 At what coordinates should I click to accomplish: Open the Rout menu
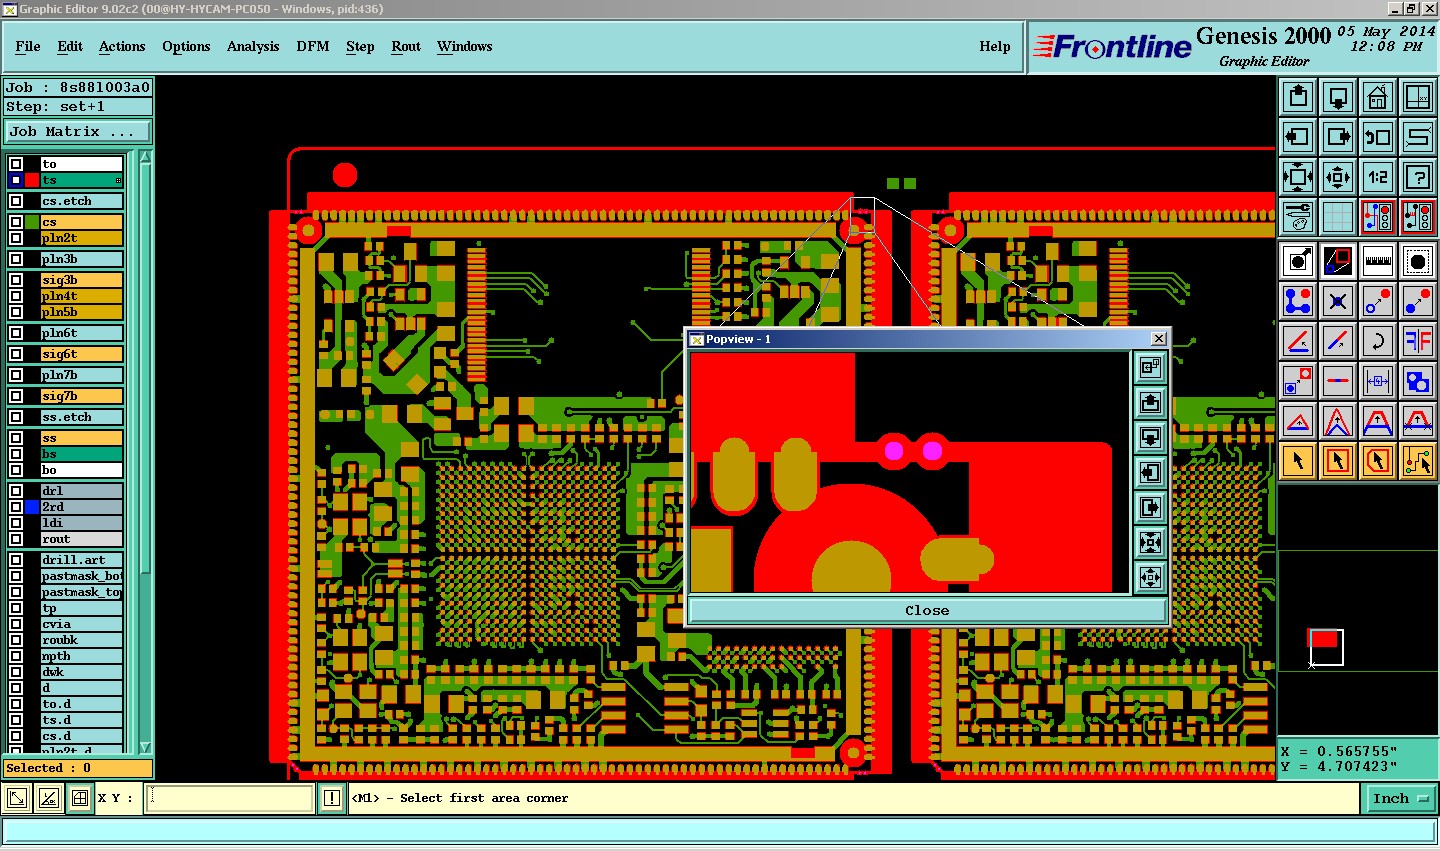(406, 46)
